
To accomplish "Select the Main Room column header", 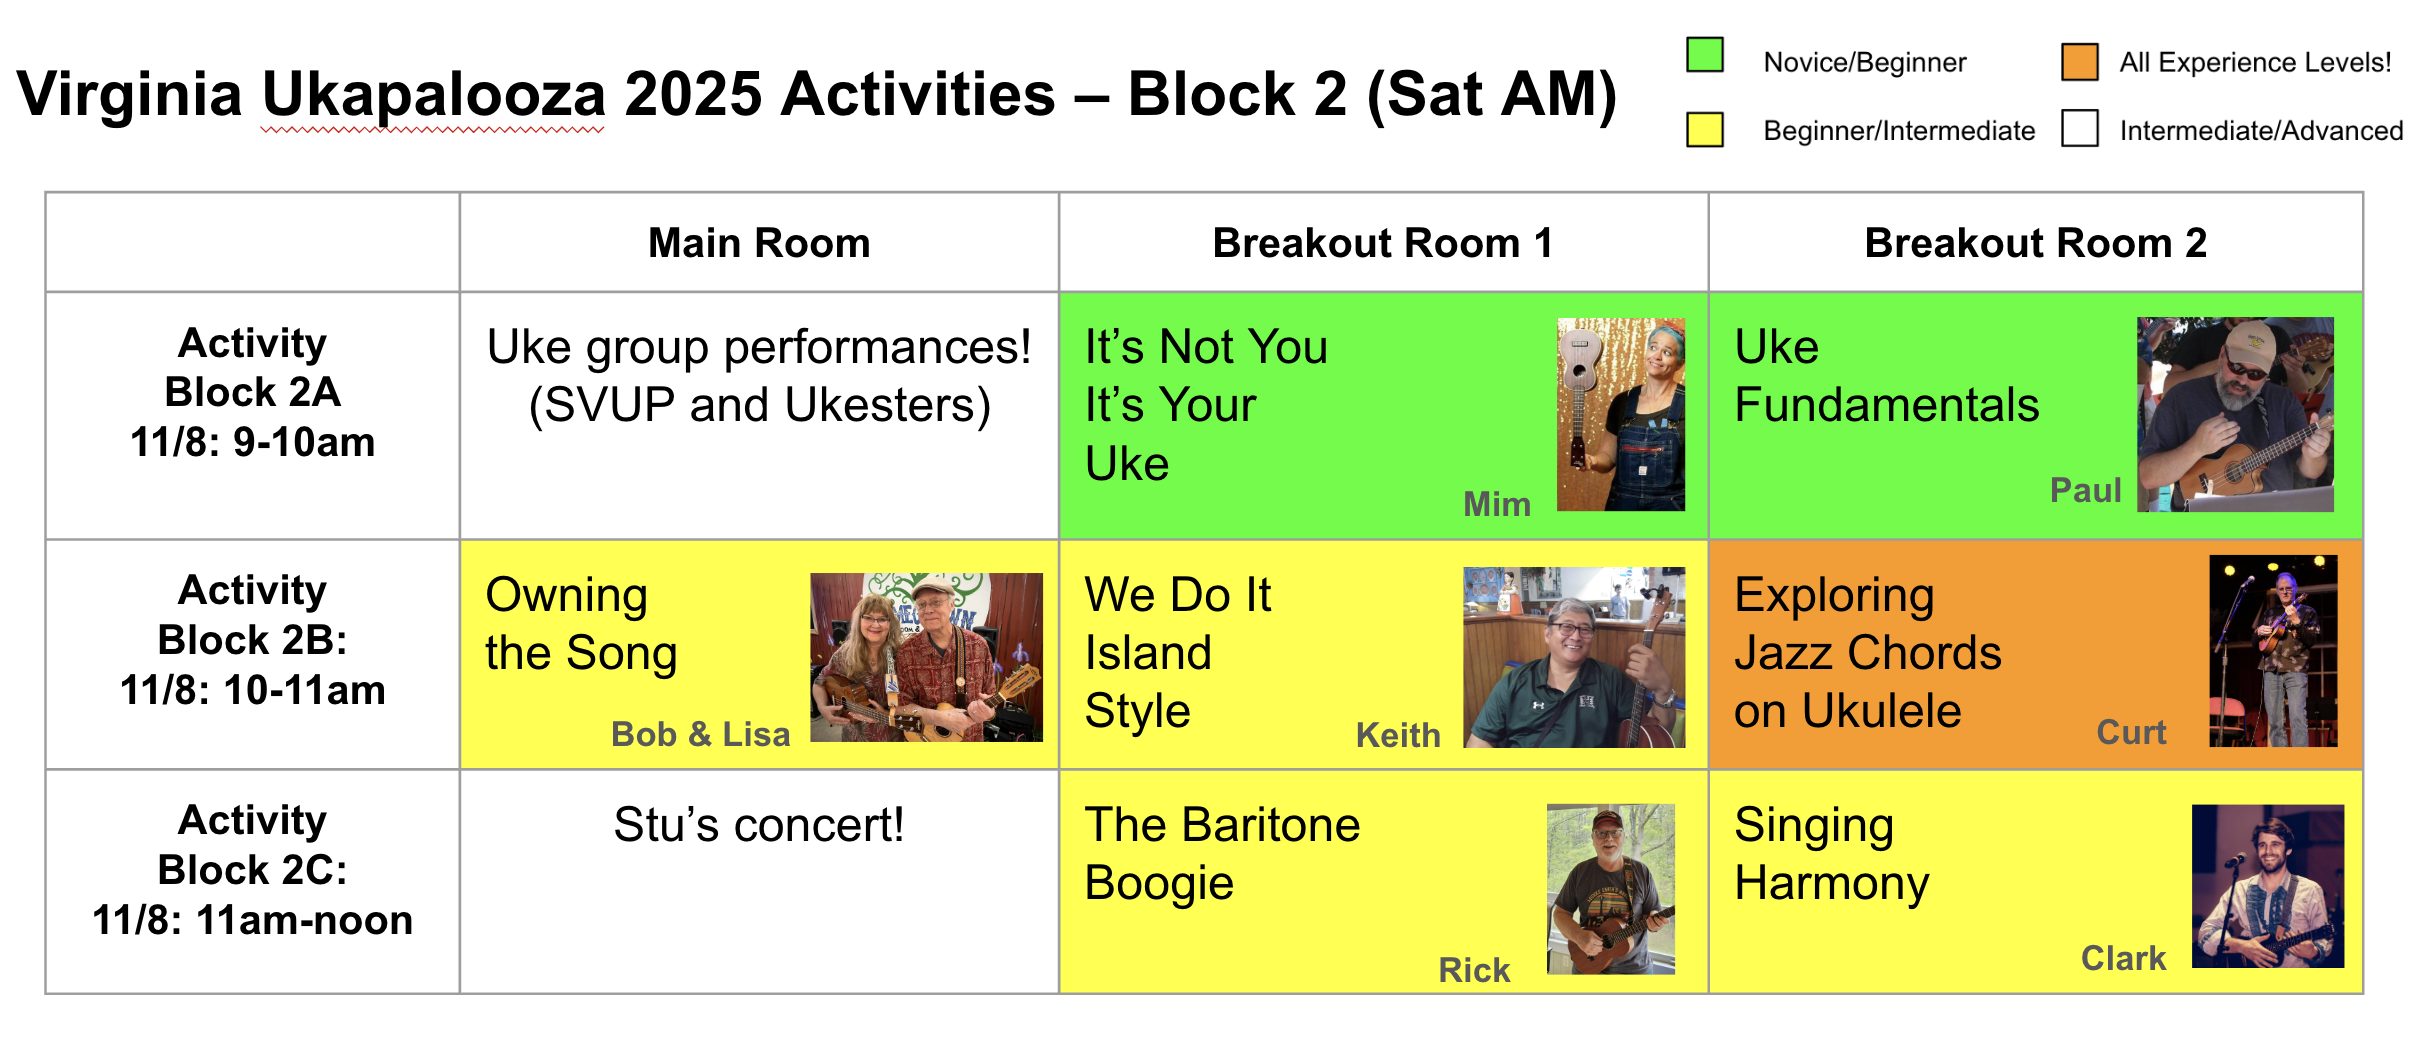I will point(759,242).
